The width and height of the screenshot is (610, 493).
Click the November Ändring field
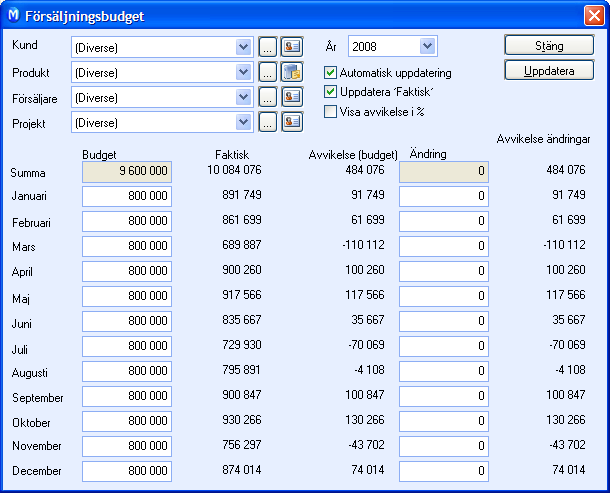coord(444,446)
